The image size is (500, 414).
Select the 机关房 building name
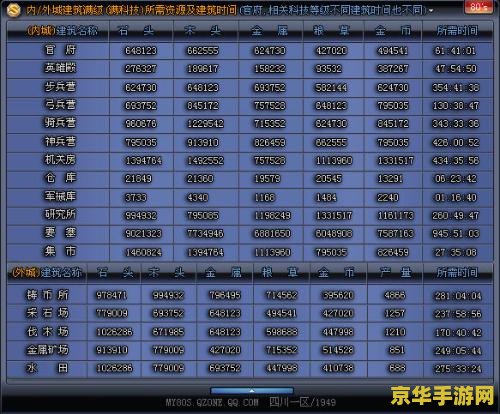pyautogui.click(x=60, y=159)
